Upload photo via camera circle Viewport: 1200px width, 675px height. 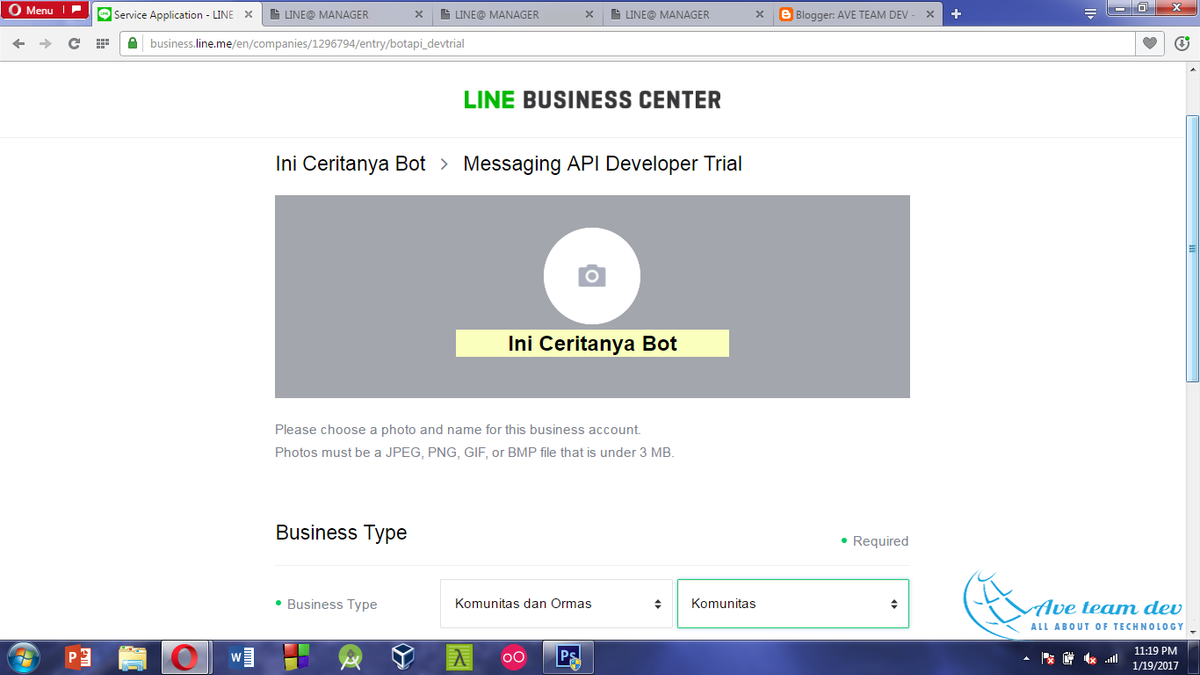coord(592,276)
